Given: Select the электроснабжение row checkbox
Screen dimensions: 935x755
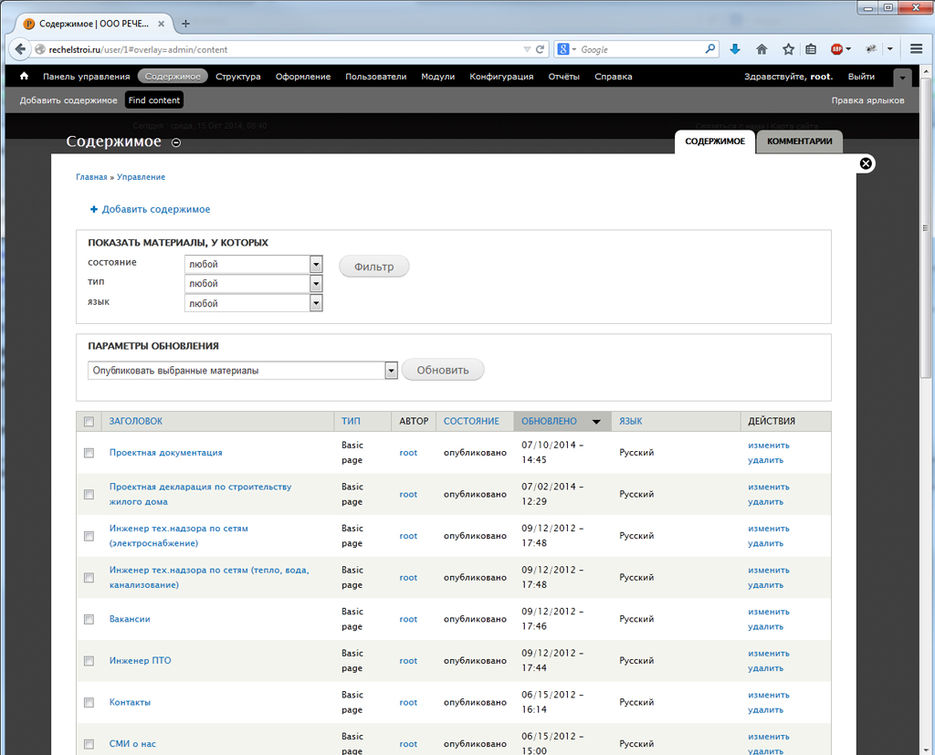Looking at the screenshot, I should tap(89, 536).
